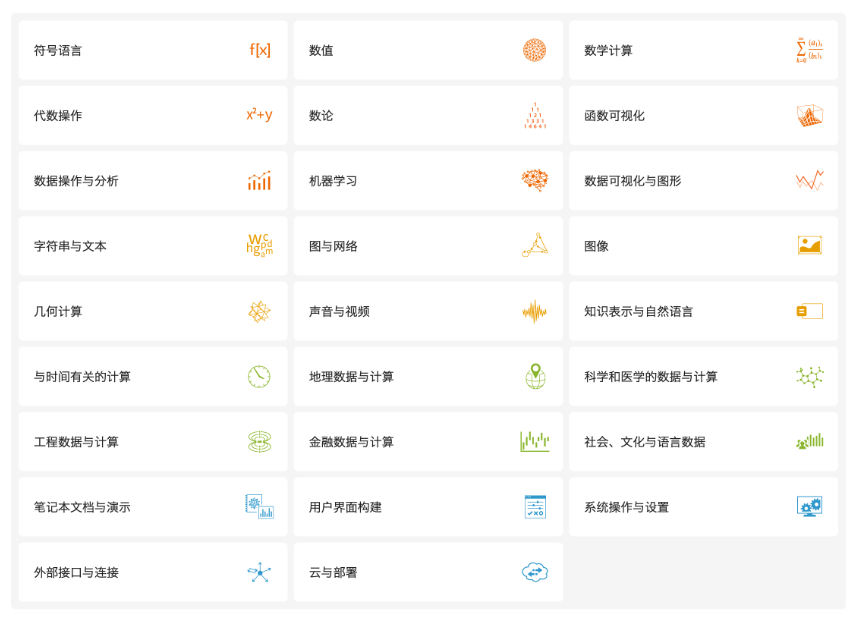Screen dimensions: 856x621
Task: Click the monitor gears icon for system settings
Action: tap(809, 507)
